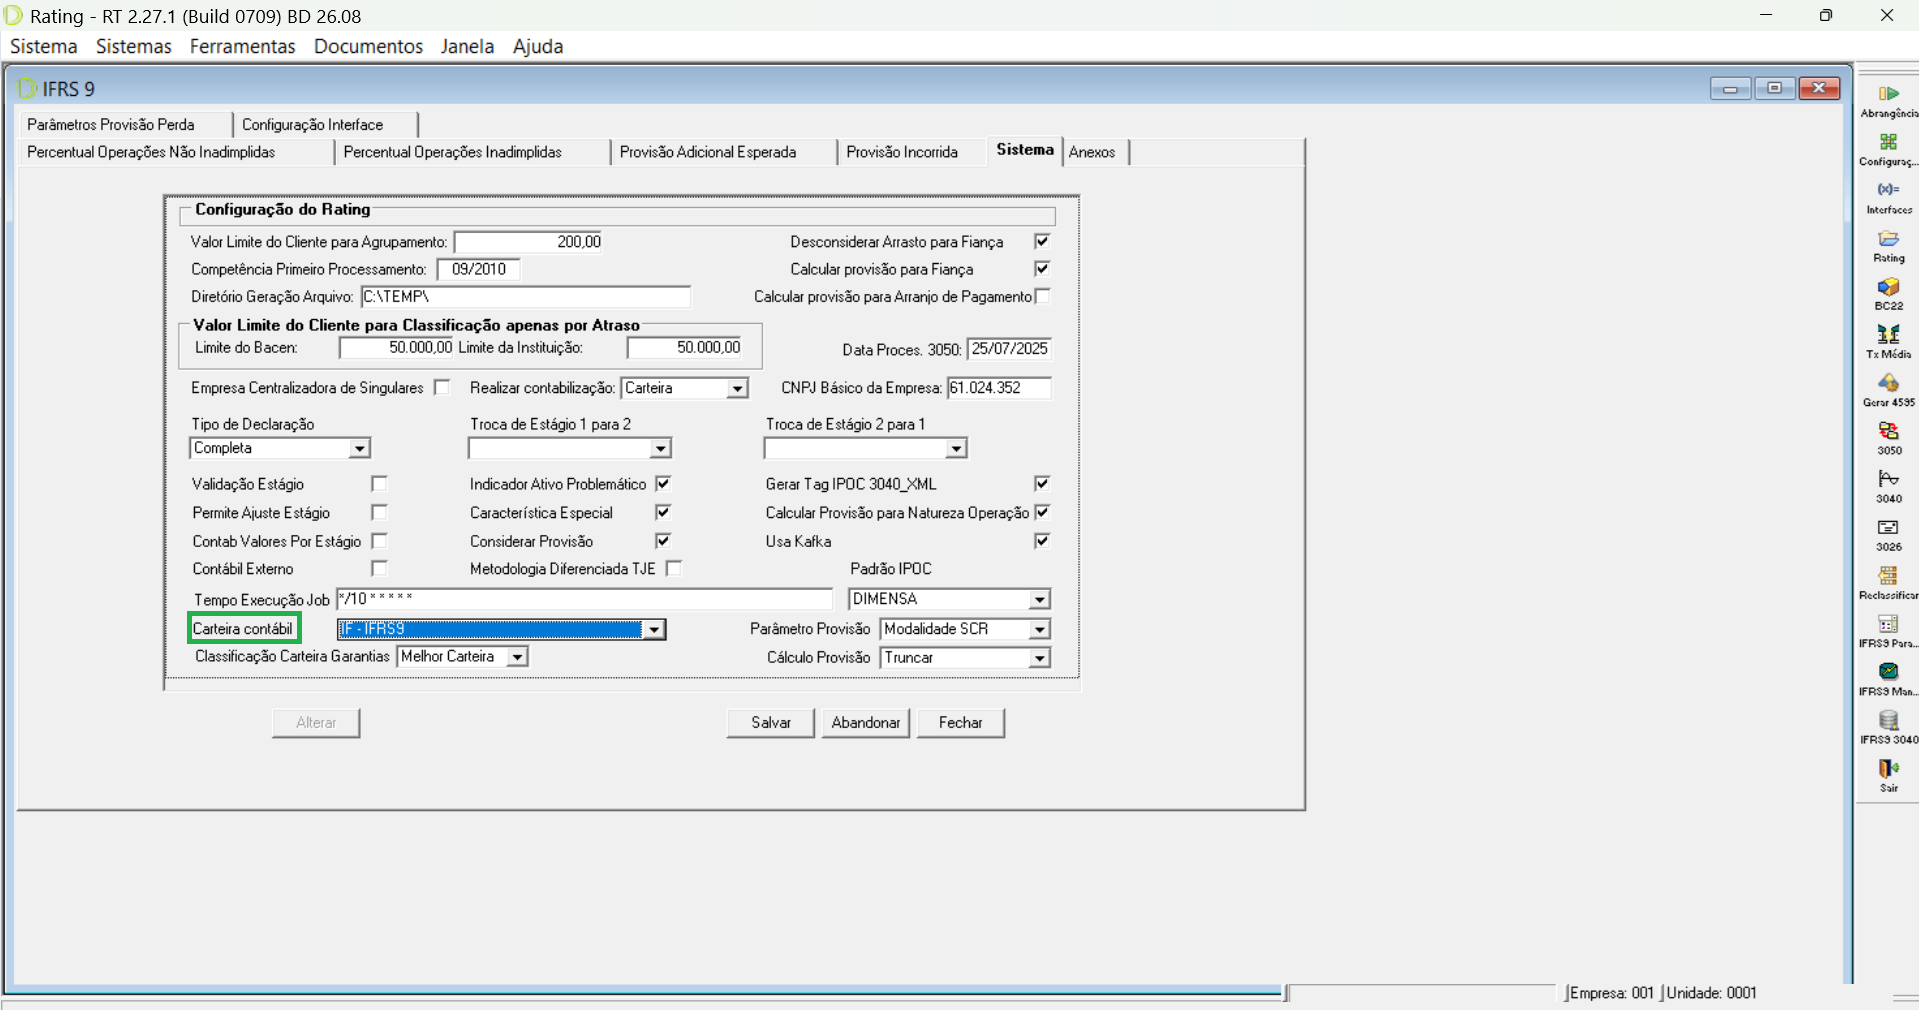
Task: Open Classificação Carteira Garantias dropdown
Action: click(517, 657)
